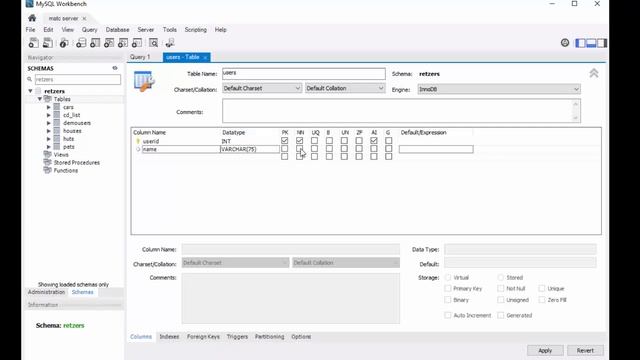This screenshot has width=640, height=360.
Task: Search table data toolbar icon
Action: pos(153,43)
